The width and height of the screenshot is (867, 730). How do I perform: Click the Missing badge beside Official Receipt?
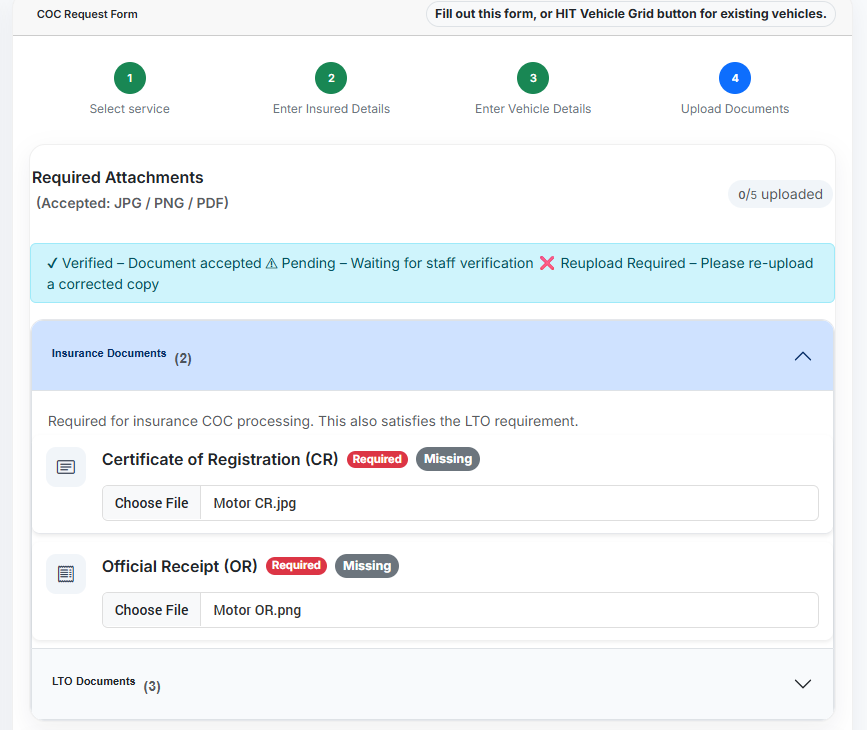pos(367,566)
